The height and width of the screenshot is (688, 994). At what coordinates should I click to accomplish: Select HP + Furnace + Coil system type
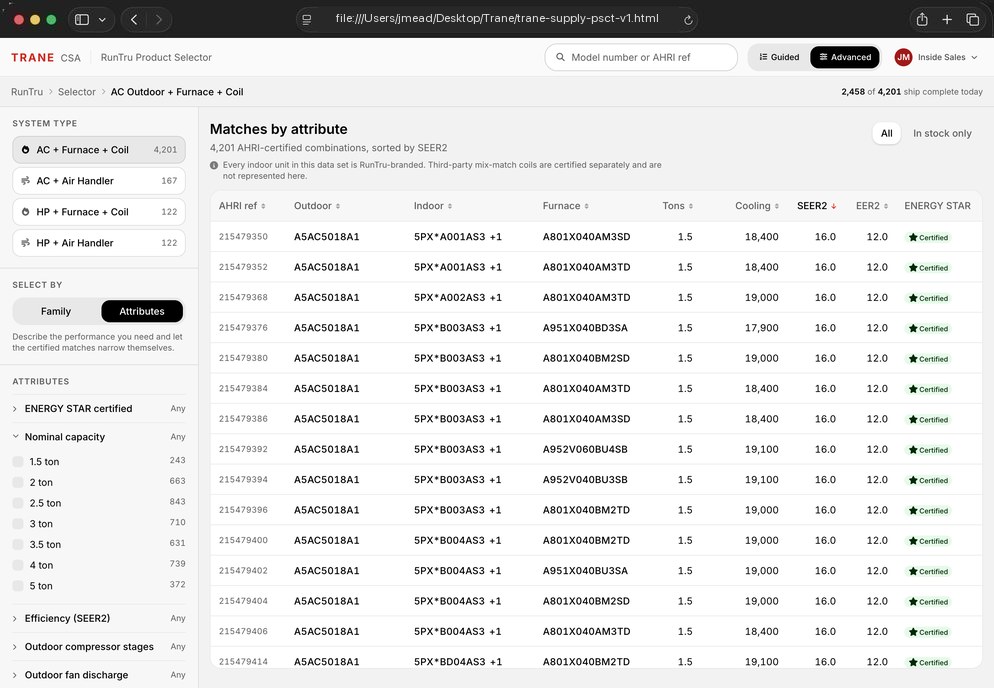[99, 212]
